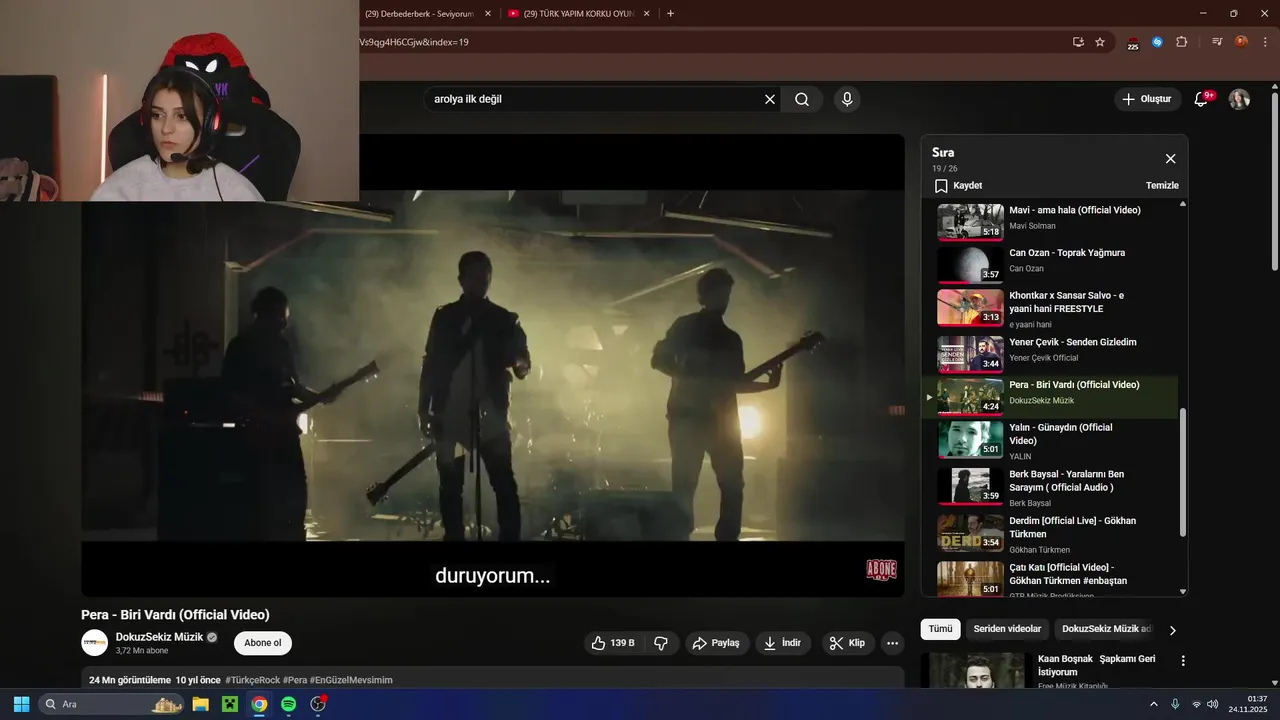The height and width of the screenshot is (720, 1280).
Task: Open Chrome three-dot menu
Action: tap(1264, 42)
